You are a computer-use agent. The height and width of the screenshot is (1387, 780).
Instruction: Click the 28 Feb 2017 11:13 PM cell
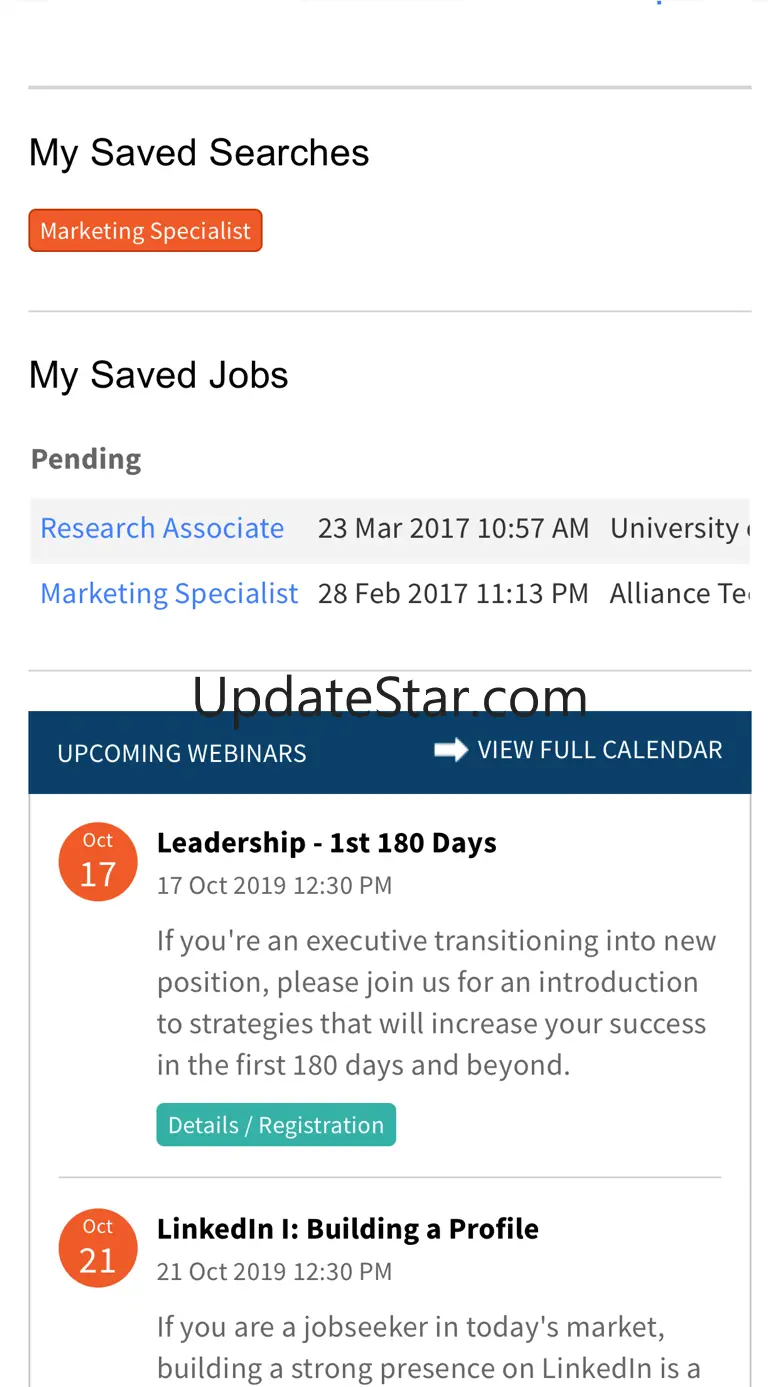(454, 593)
